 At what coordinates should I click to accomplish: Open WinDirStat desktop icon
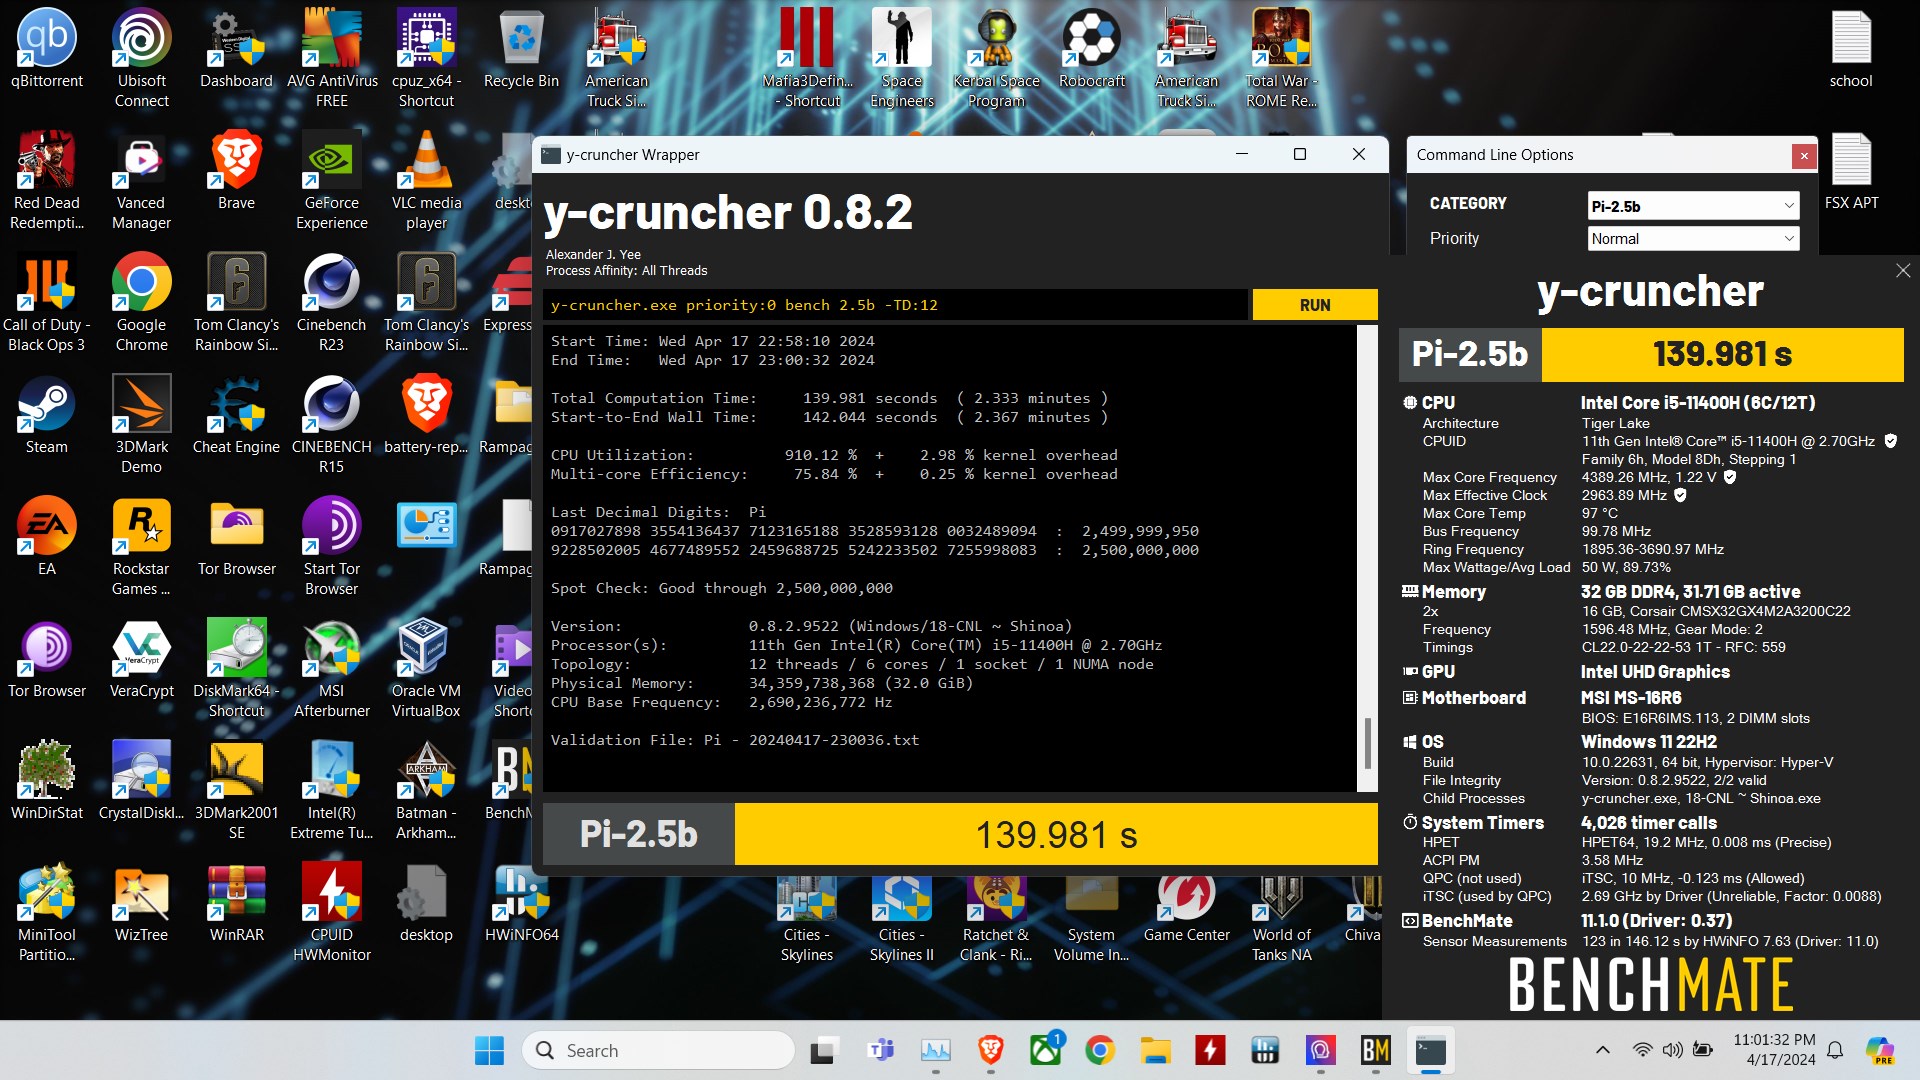click(47, 782)
